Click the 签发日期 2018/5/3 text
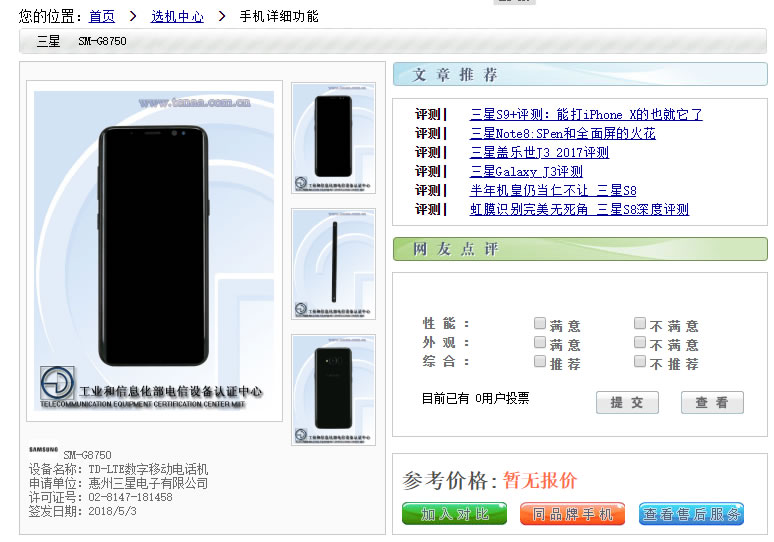774x542 pixels. (x=82, y=511)
